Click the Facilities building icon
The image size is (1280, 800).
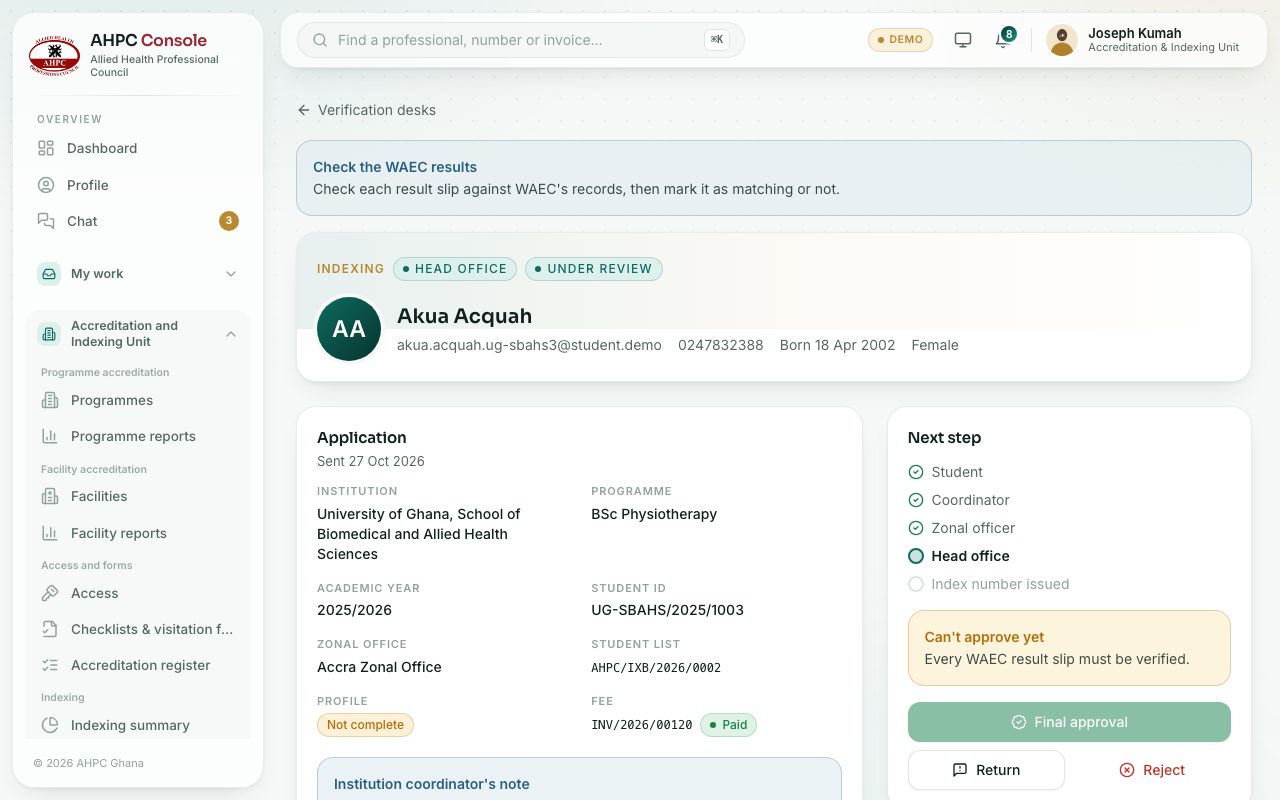50,496
